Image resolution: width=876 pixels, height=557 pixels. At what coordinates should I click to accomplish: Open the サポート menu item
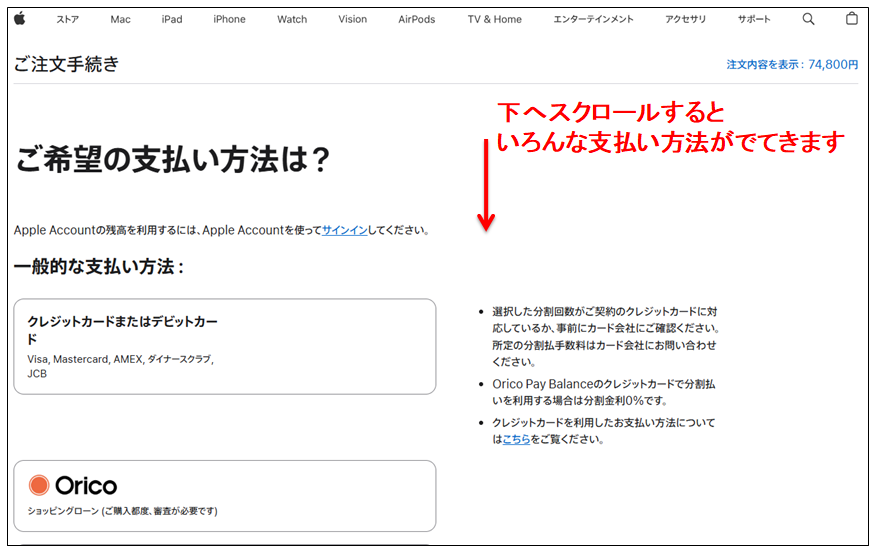(x=754, y=20)
